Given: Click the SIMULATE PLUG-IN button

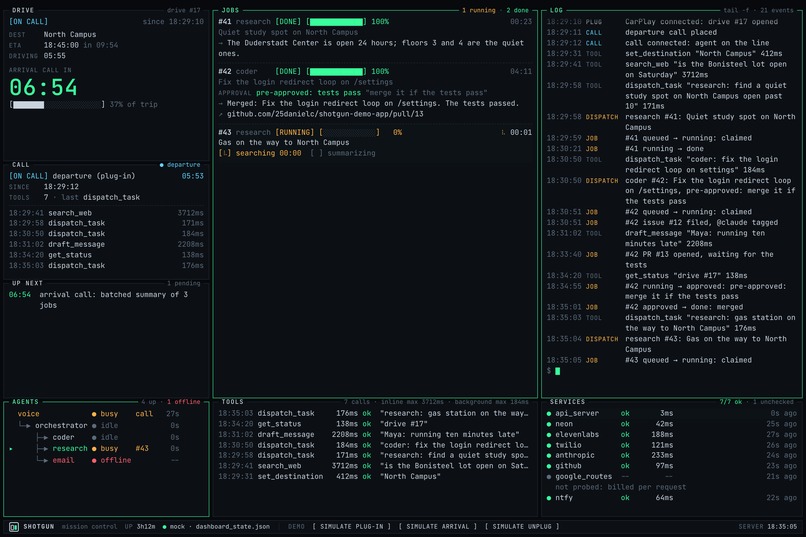Looking at the screenshot, I should pos(352,527).
